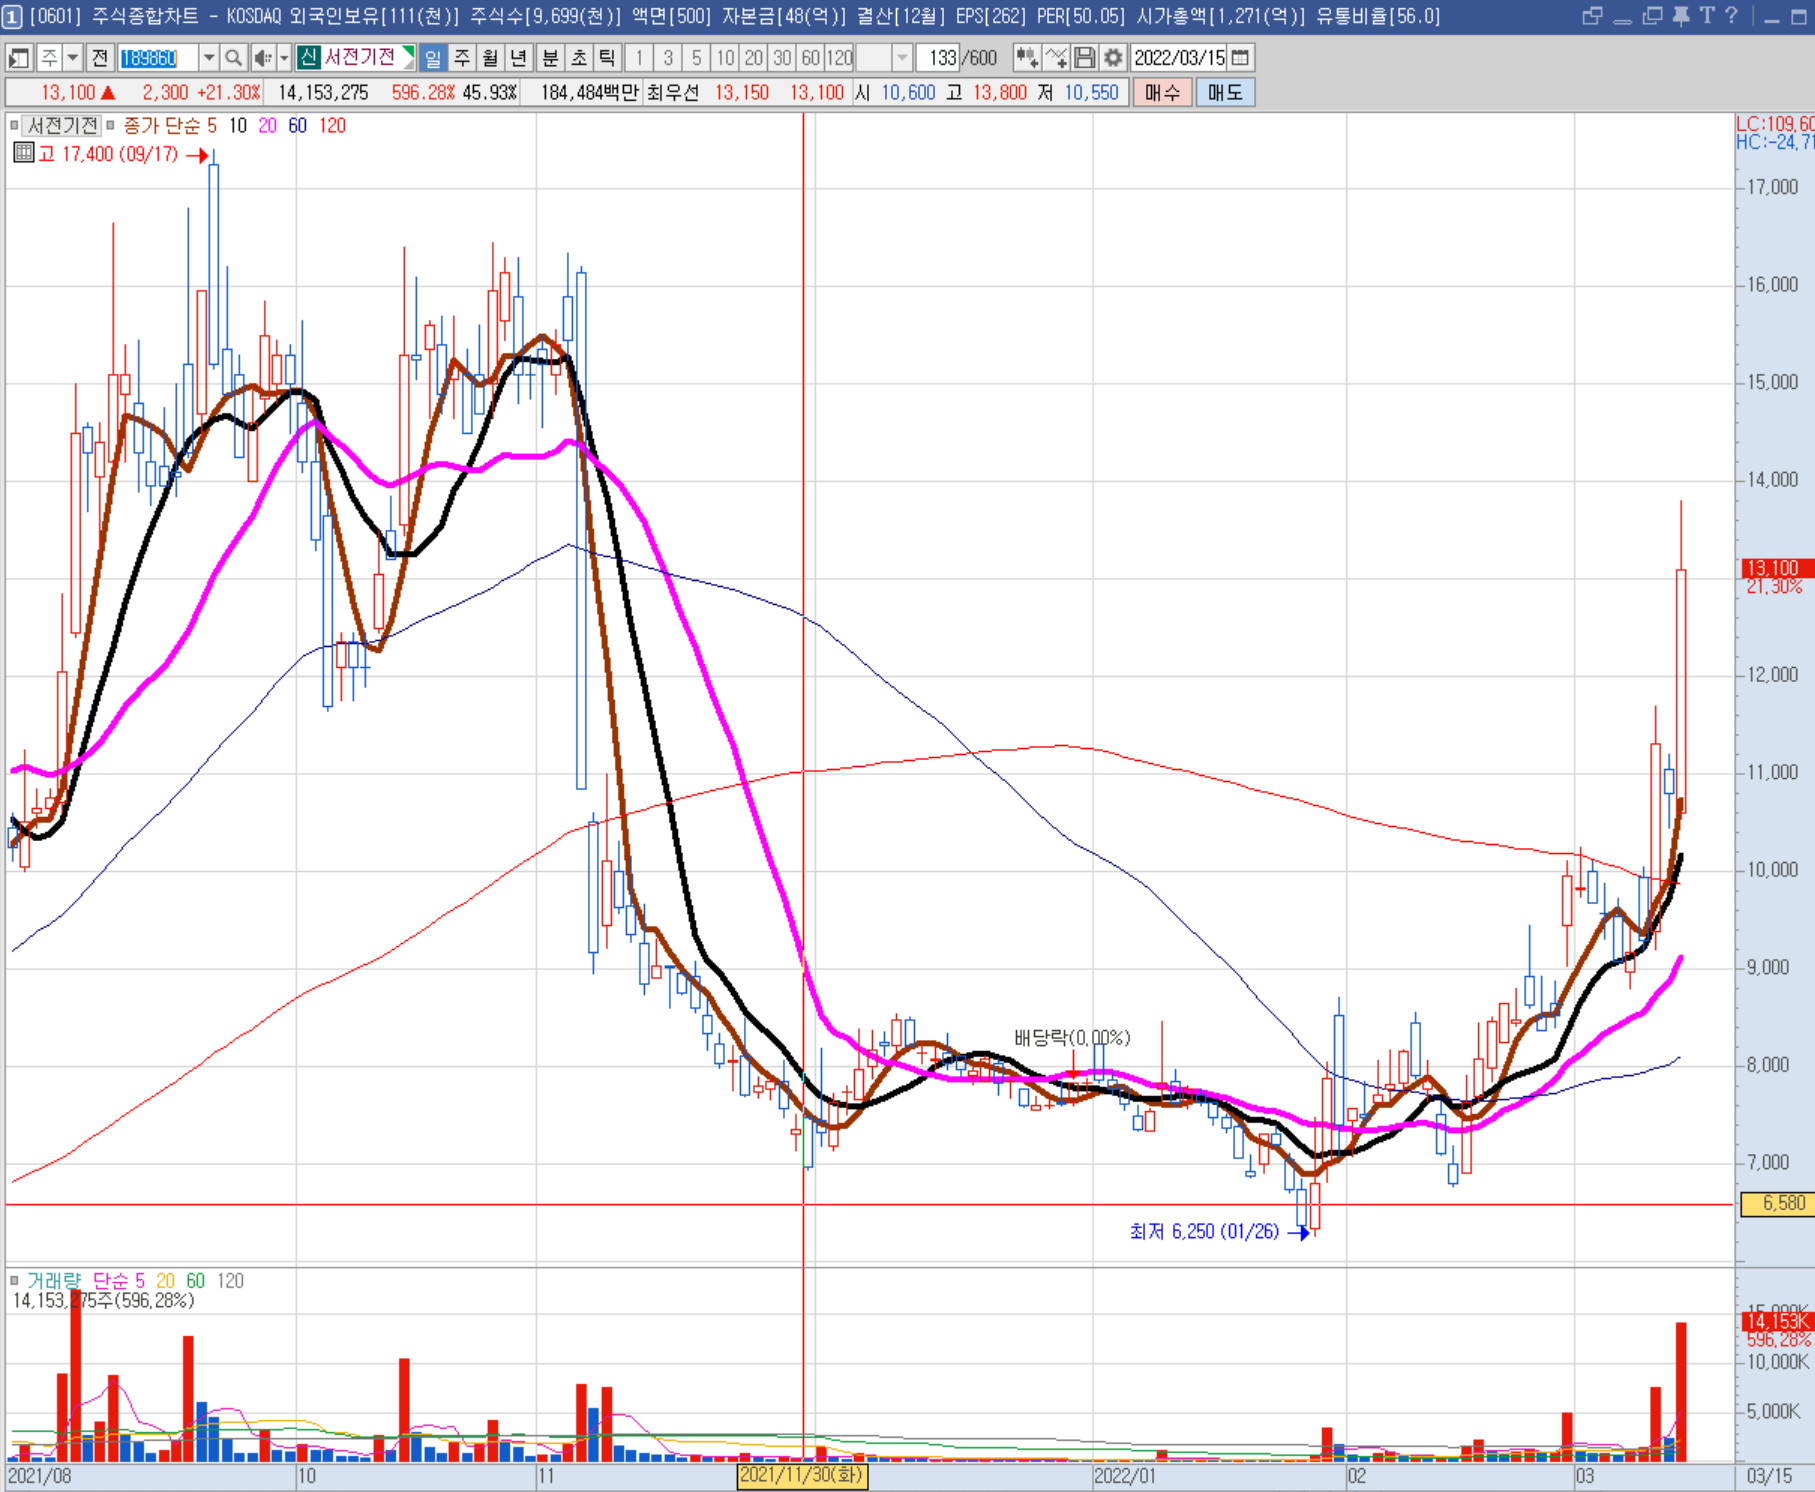The height and width of the screenshot is (1492, 1815).
Task: Select the 30 interval button
Action: click(x=782, y=58)
